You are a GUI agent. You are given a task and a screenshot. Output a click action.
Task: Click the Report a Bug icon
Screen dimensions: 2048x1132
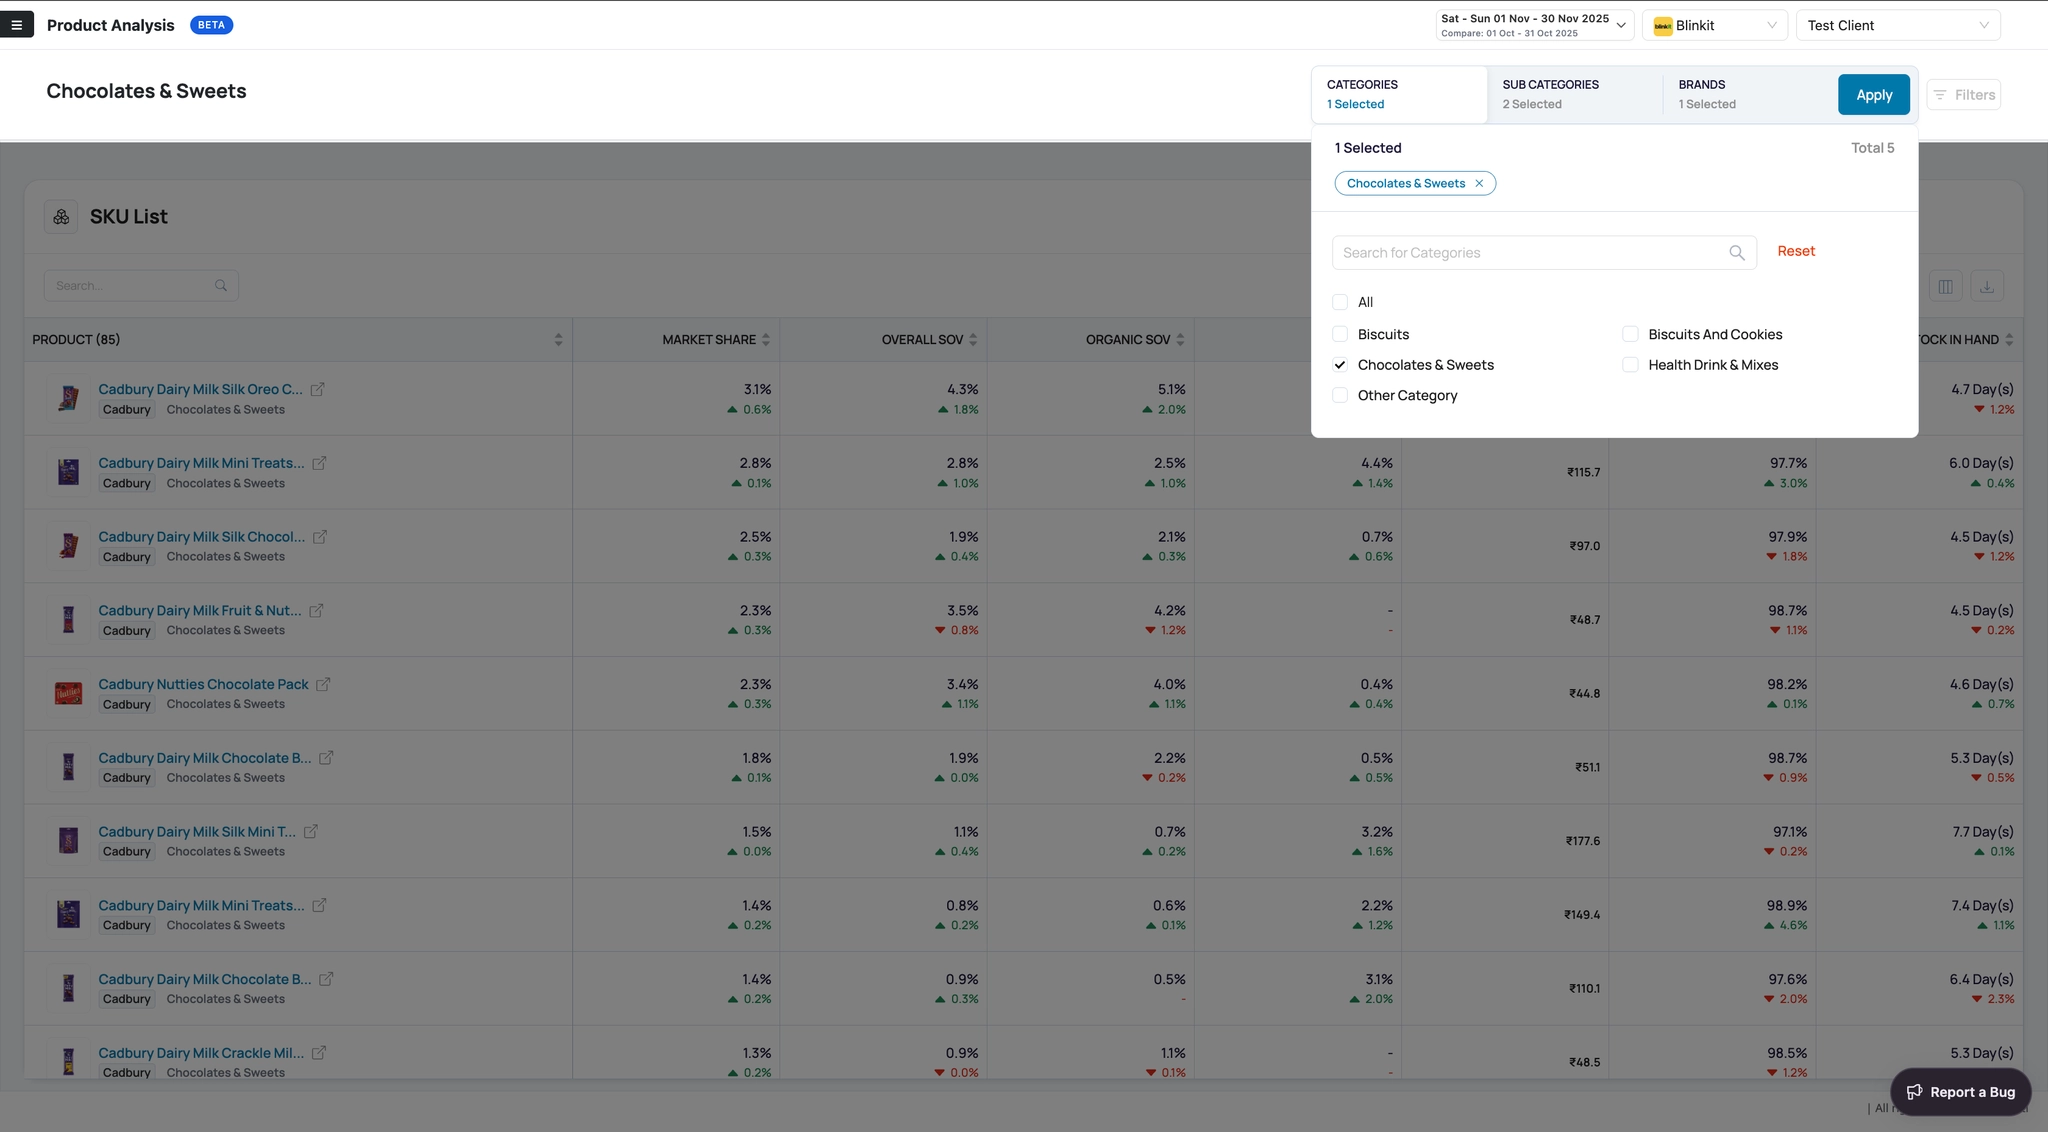click(1914, 1092)
